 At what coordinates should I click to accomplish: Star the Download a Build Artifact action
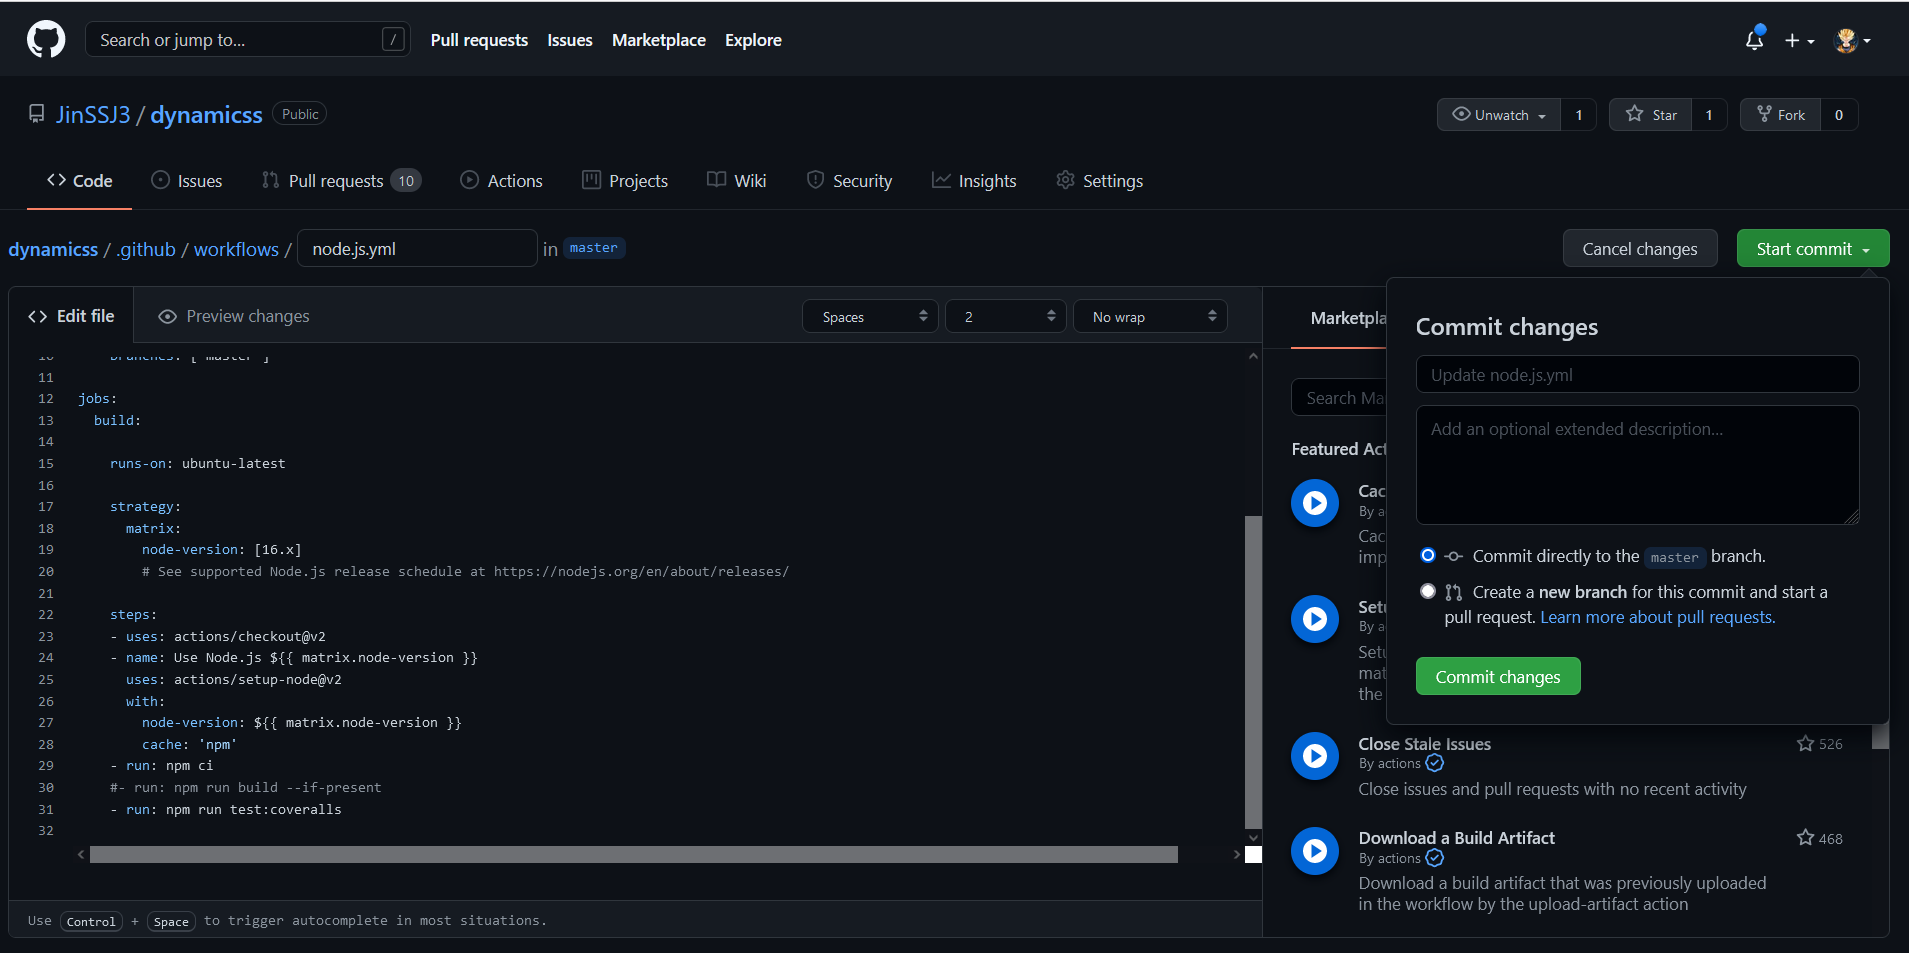click(1805, 838)
